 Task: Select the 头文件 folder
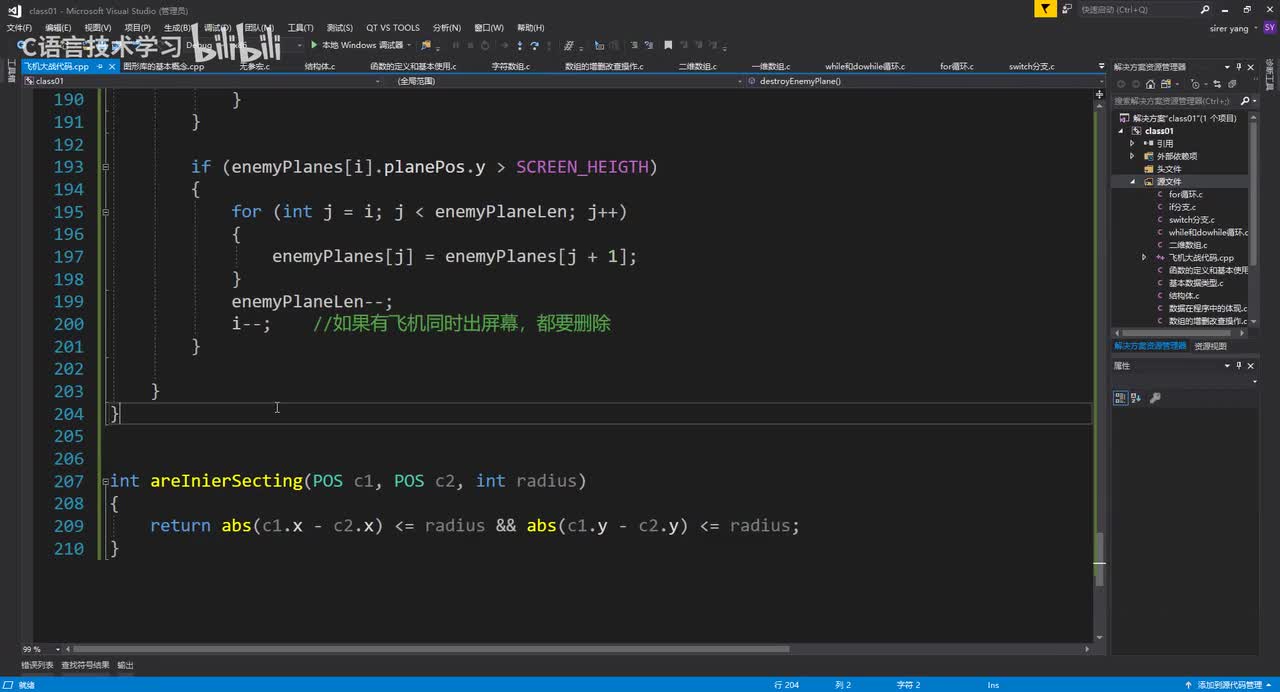point(1168,169)
